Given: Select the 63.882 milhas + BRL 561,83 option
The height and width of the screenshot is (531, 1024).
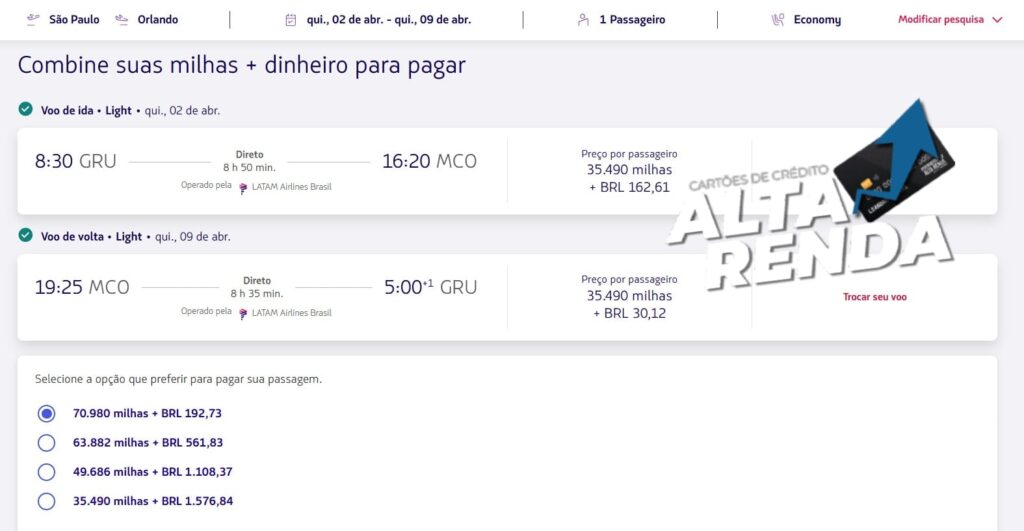Looking at the screenshot, I should coord(46,443).
